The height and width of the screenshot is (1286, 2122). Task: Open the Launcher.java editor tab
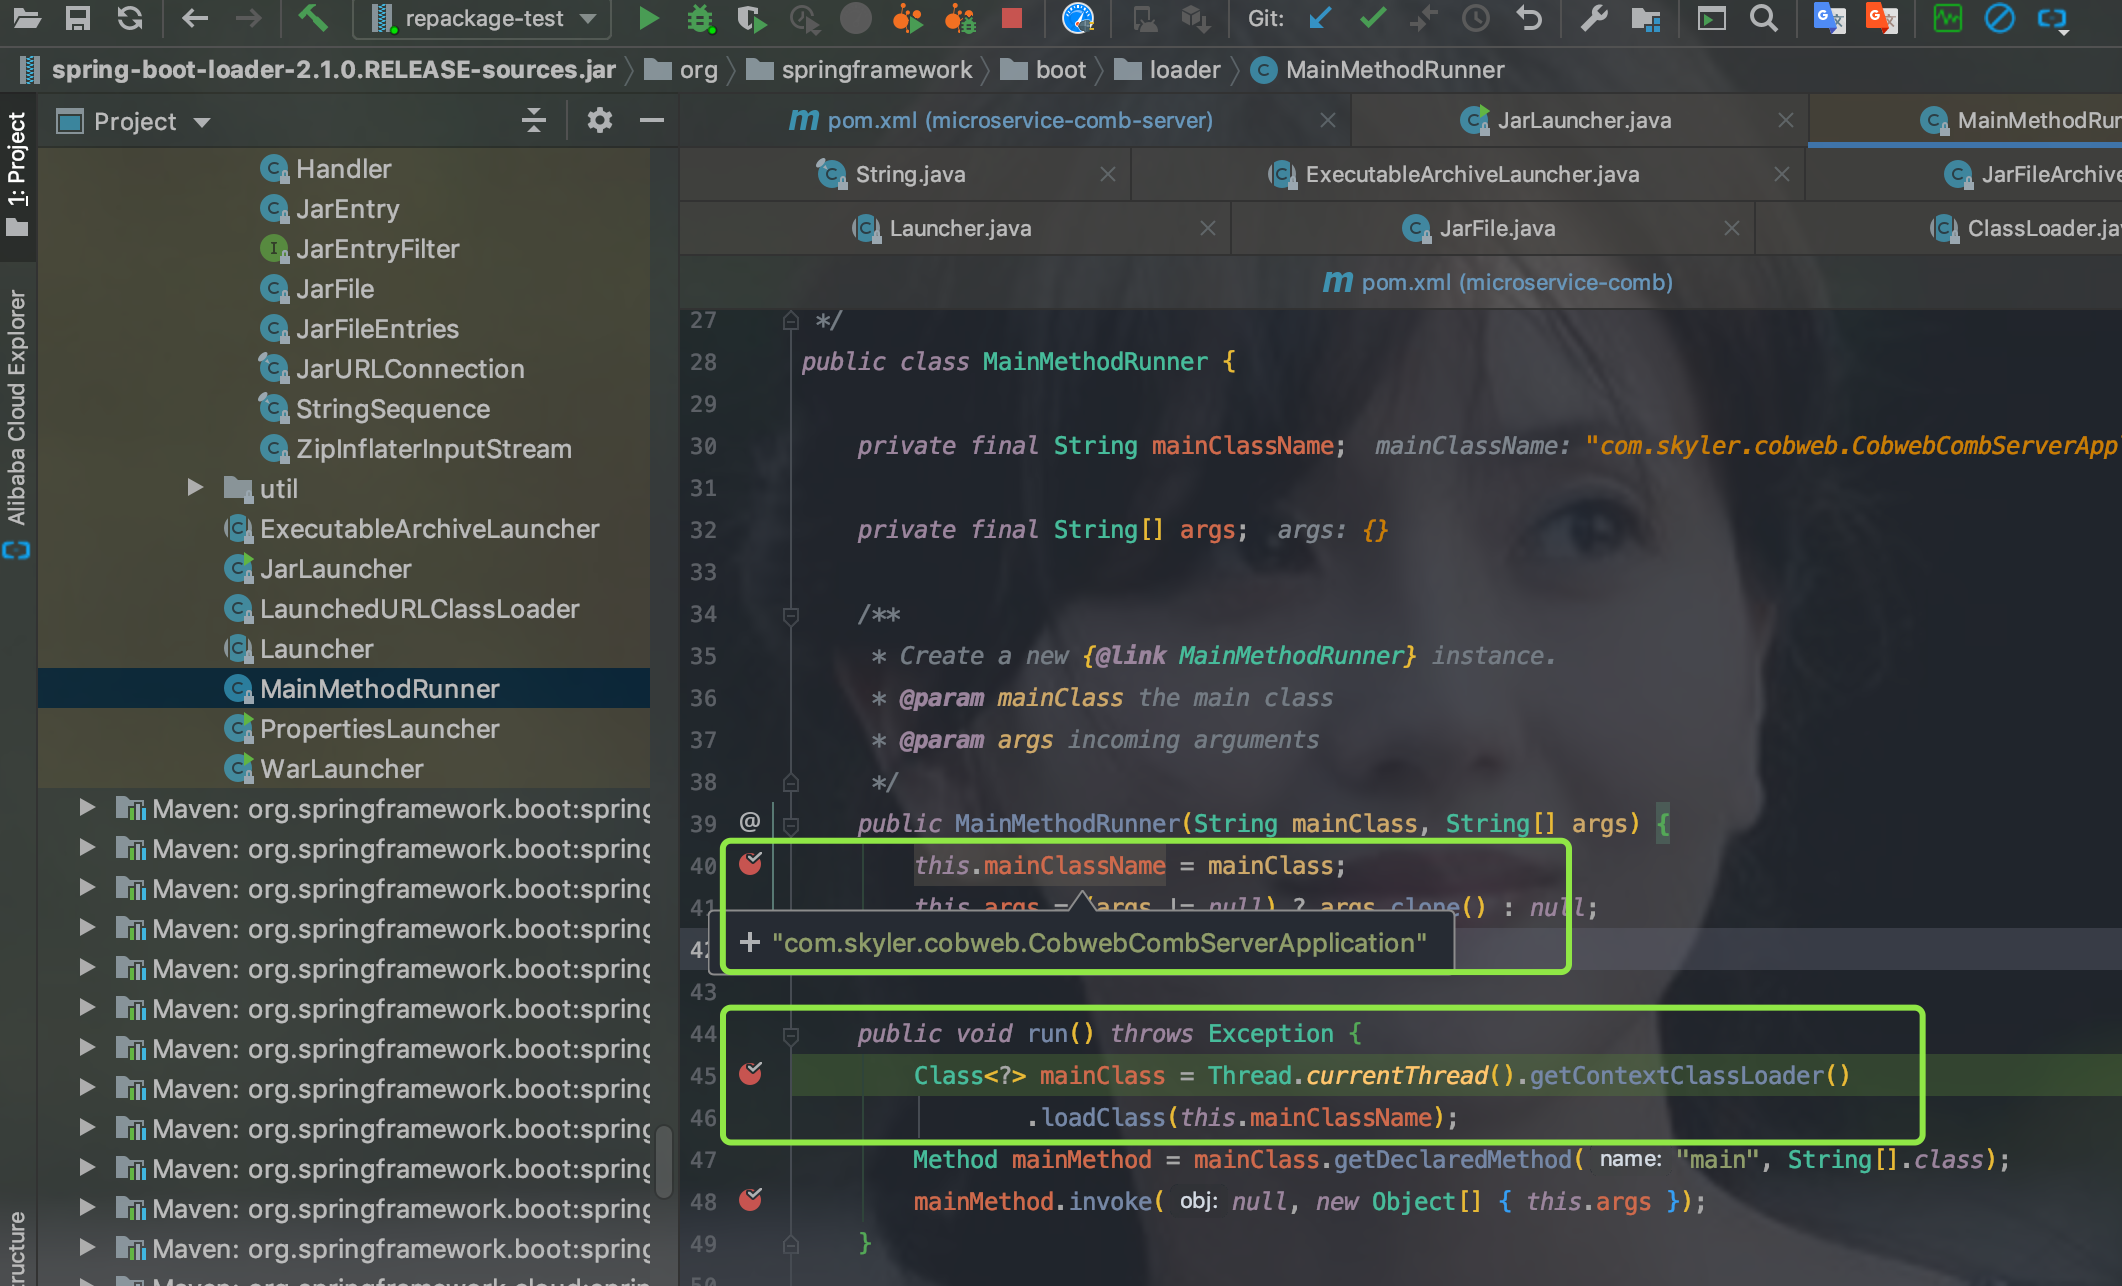pyautogui.click(x=959, y=229)
